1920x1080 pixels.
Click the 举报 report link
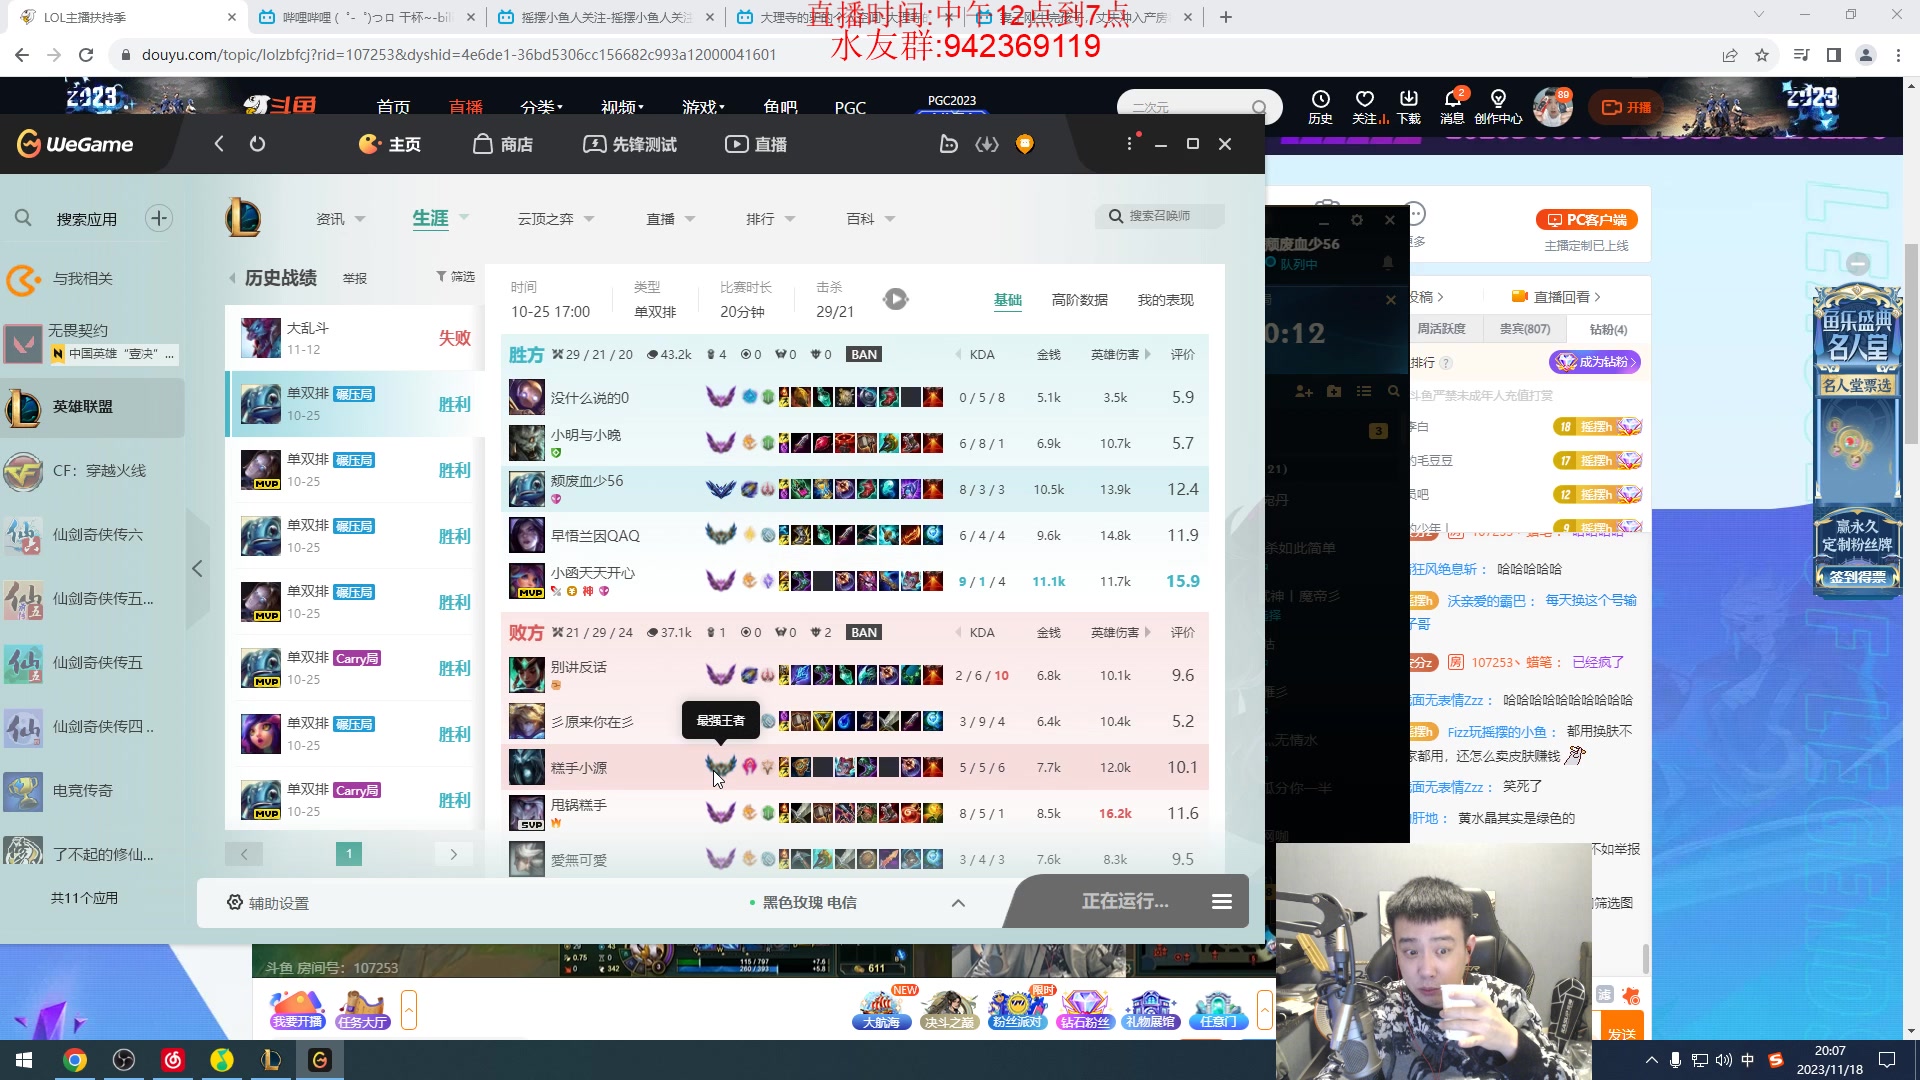click(x=355, y=279)
